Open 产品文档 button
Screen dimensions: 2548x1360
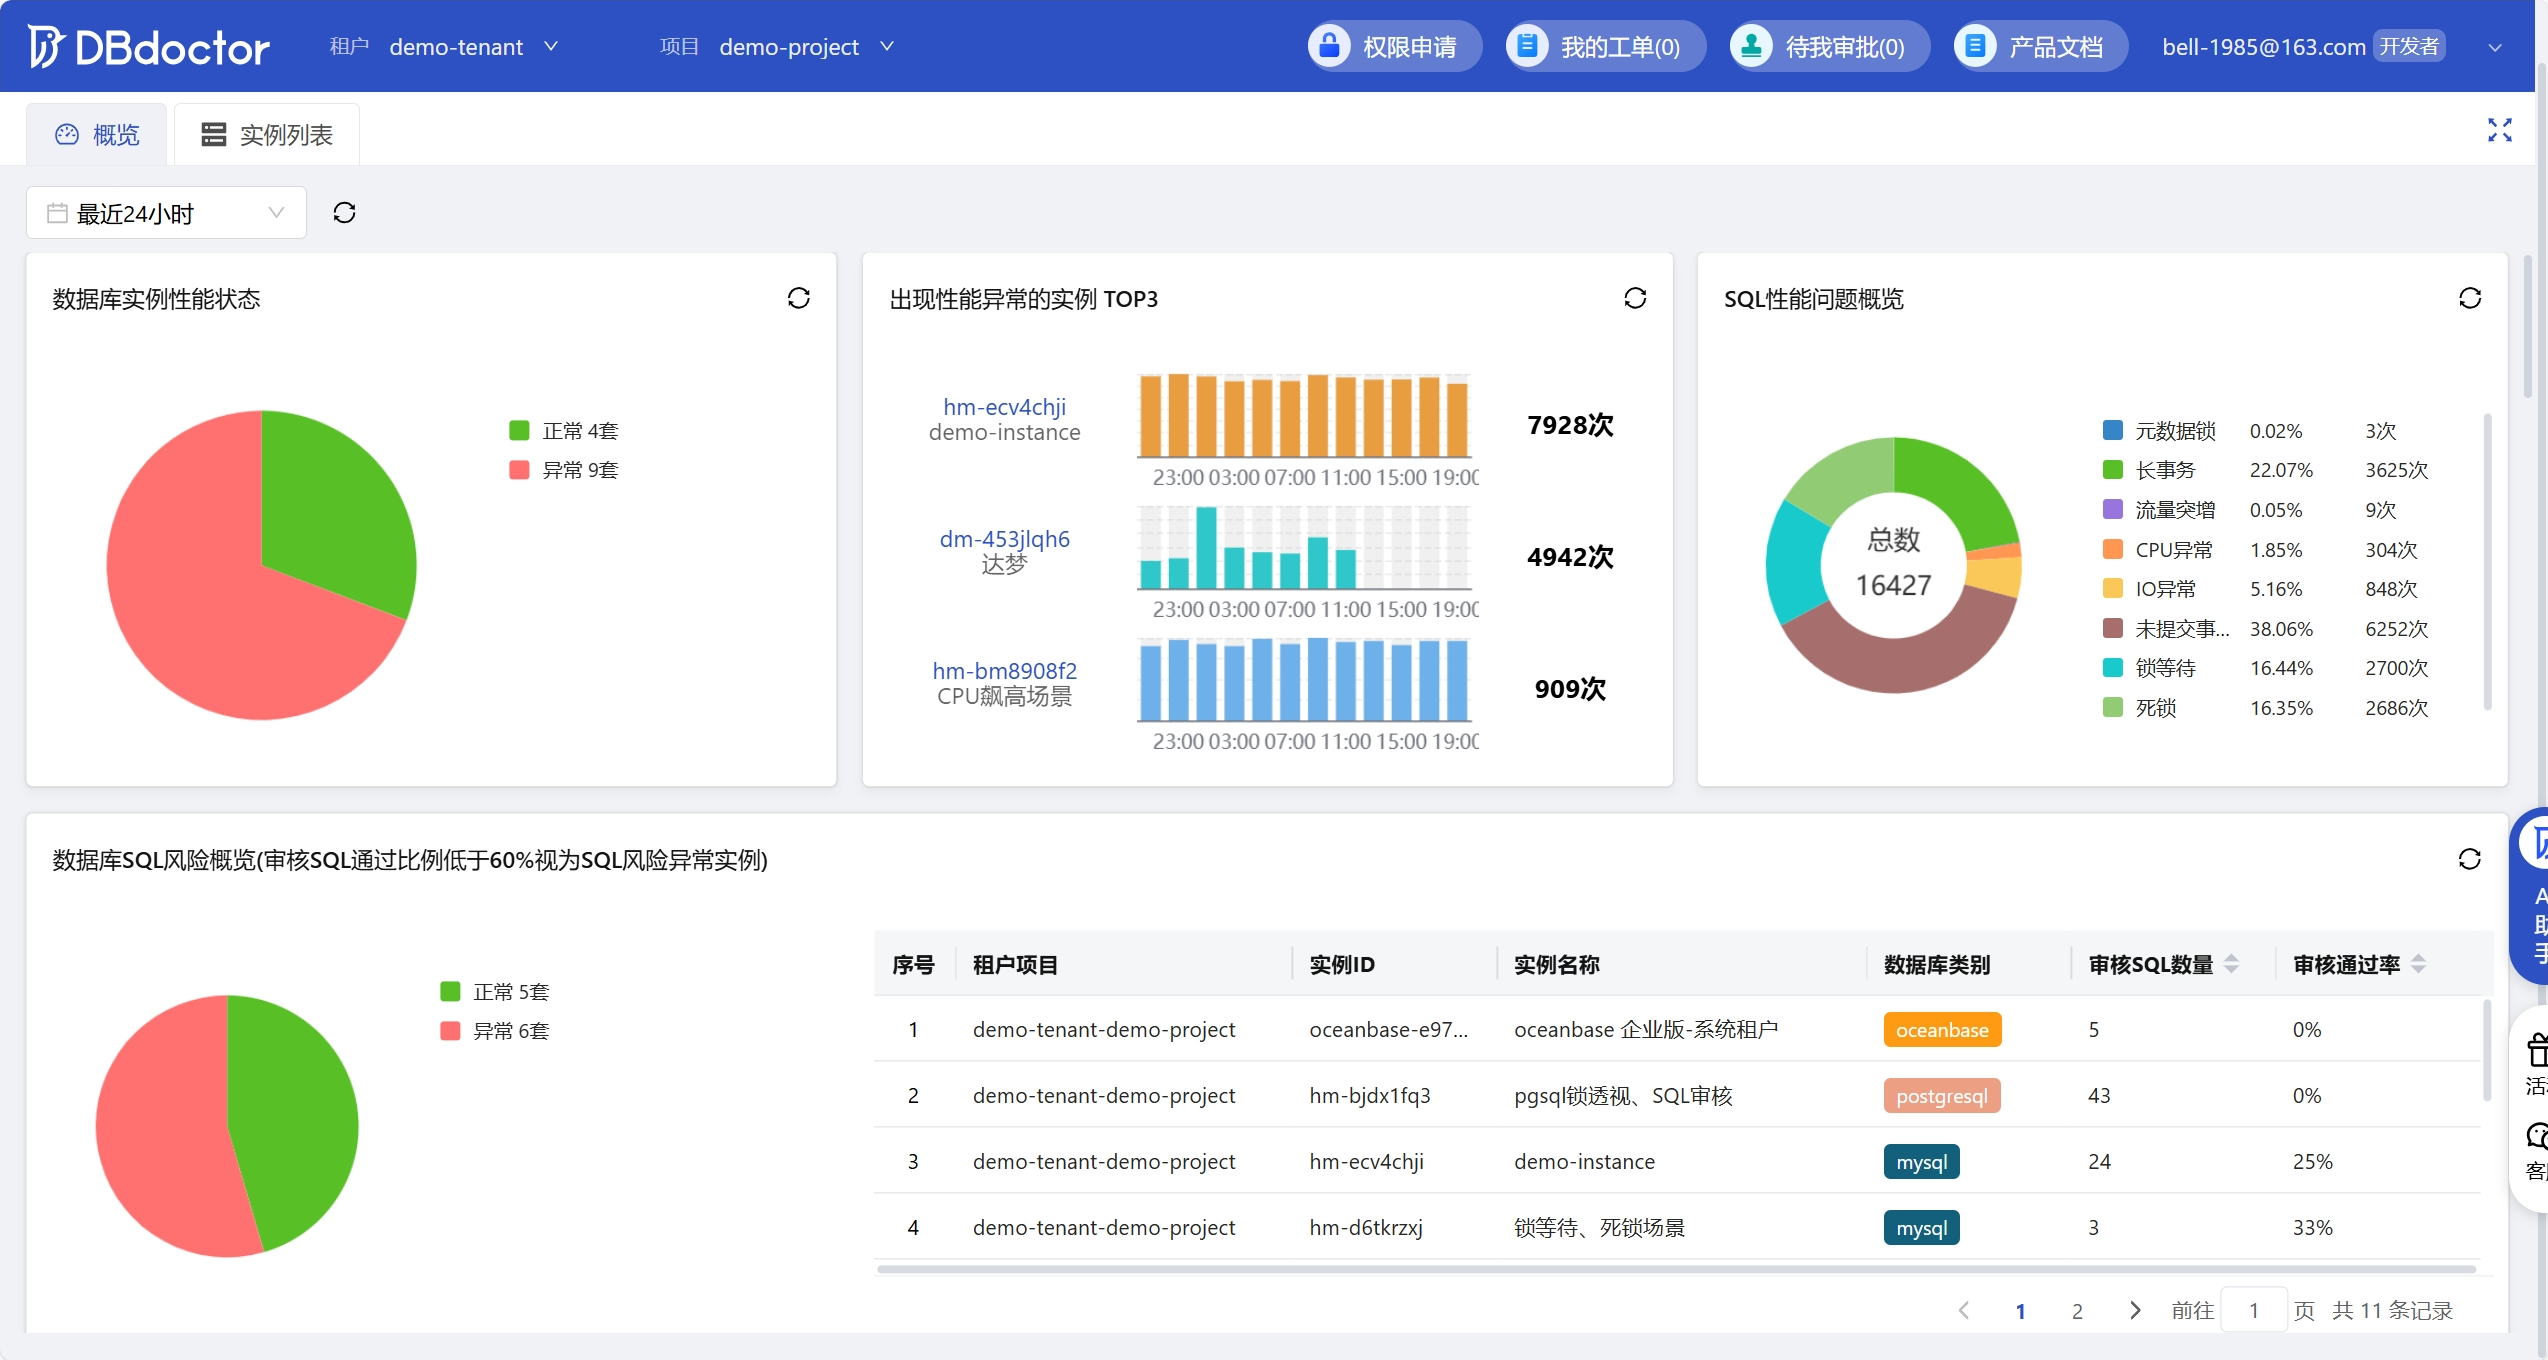coord(2038,47)
